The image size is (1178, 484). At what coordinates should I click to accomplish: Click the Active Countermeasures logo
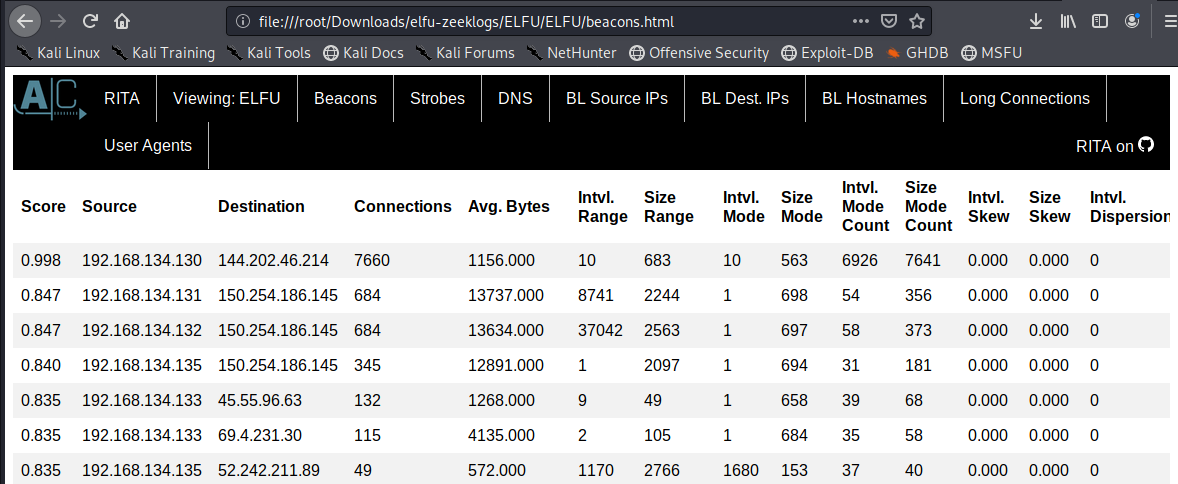[x=50, y=98]
